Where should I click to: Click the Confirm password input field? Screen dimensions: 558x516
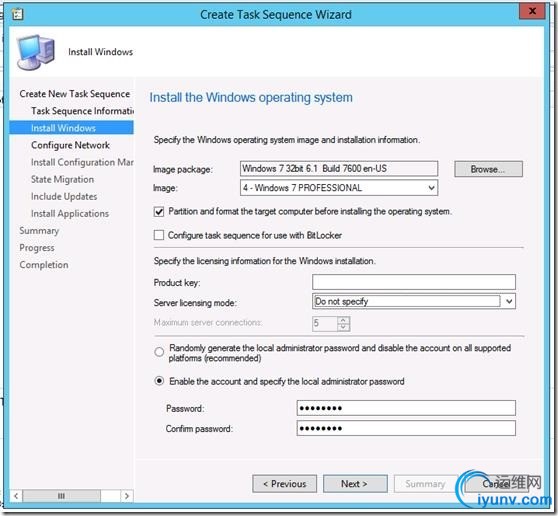pyautogui.click(x=406, y=428)
